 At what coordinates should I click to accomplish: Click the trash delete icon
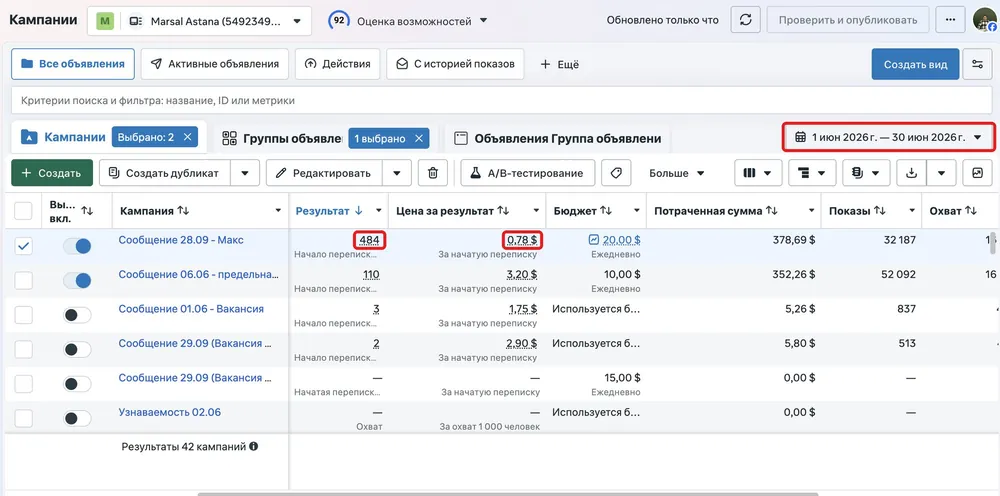point(433,173)
